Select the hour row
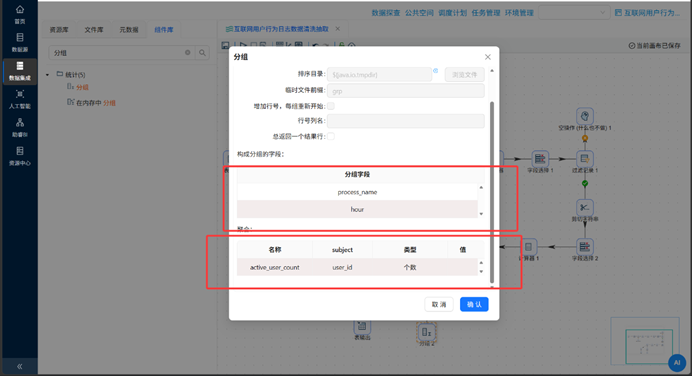 (357, 209)
